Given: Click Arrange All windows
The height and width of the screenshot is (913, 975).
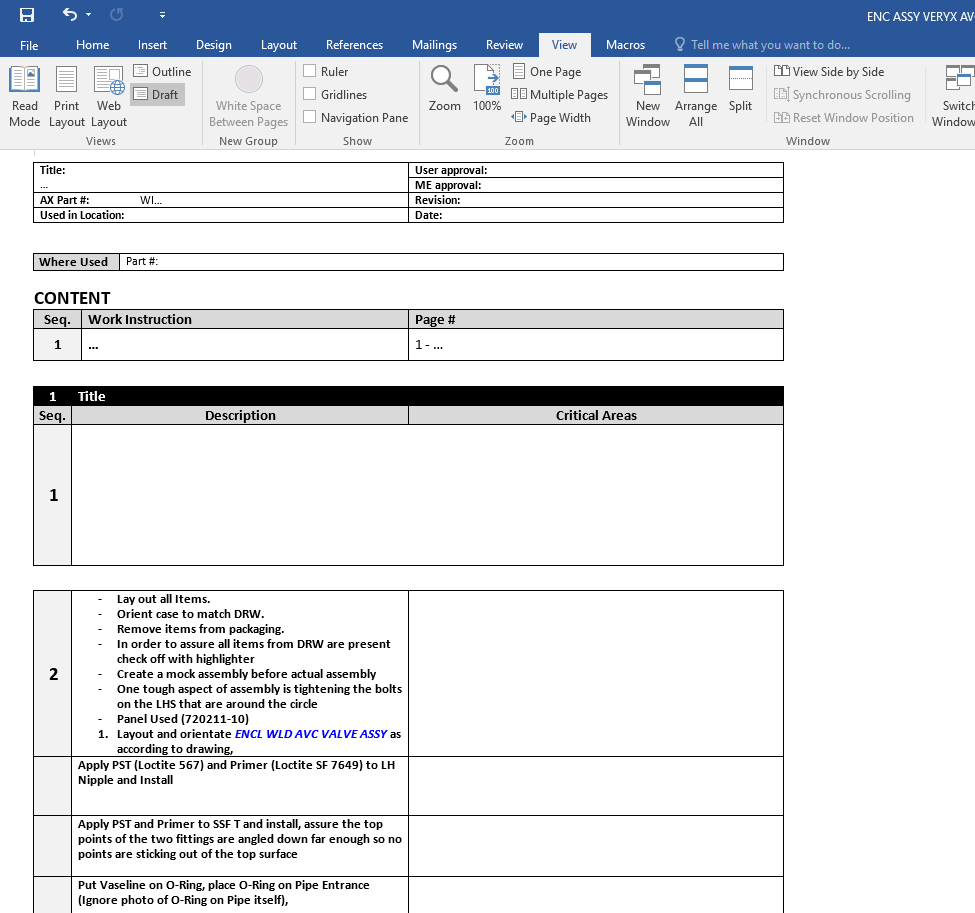Looking at the screenshot, I should tap(696, 97).
